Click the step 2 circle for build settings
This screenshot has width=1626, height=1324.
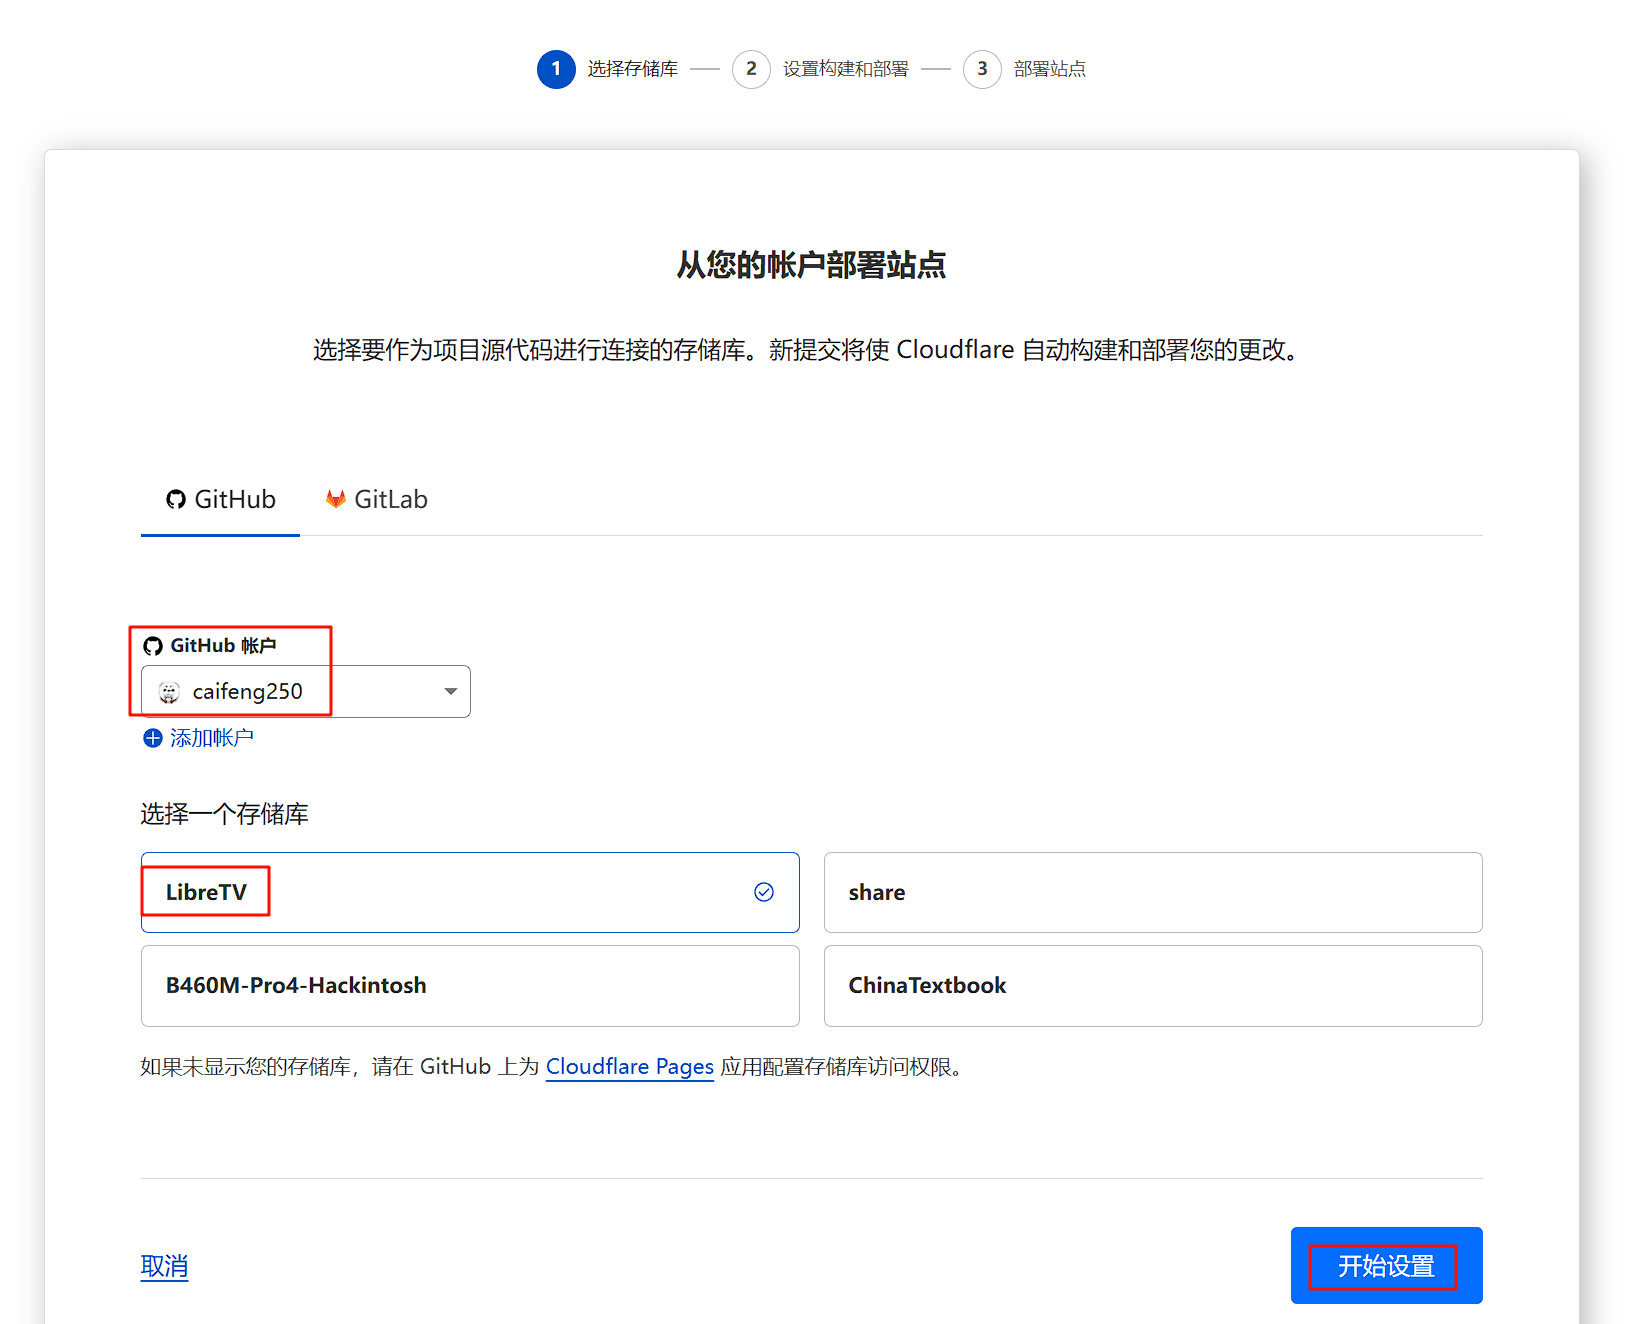point(751,69)
